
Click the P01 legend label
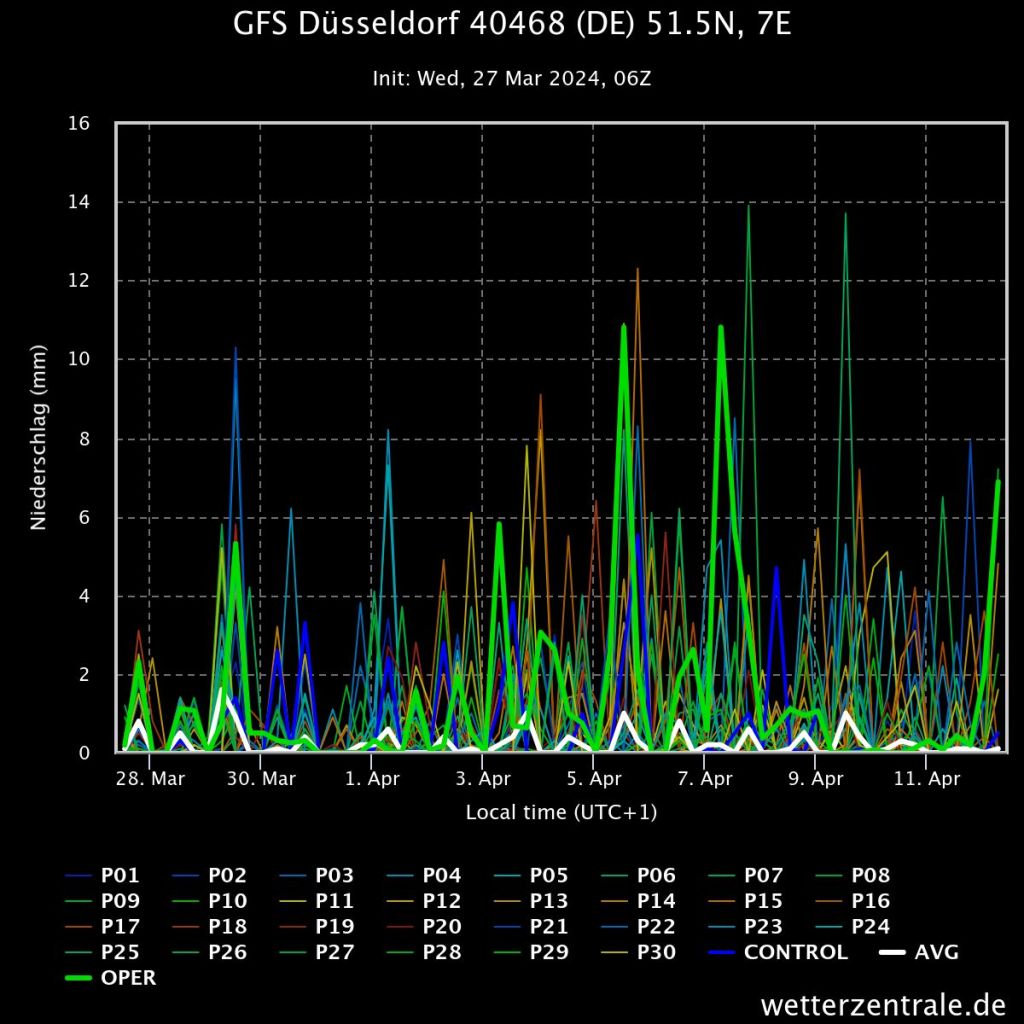(120, 875)
